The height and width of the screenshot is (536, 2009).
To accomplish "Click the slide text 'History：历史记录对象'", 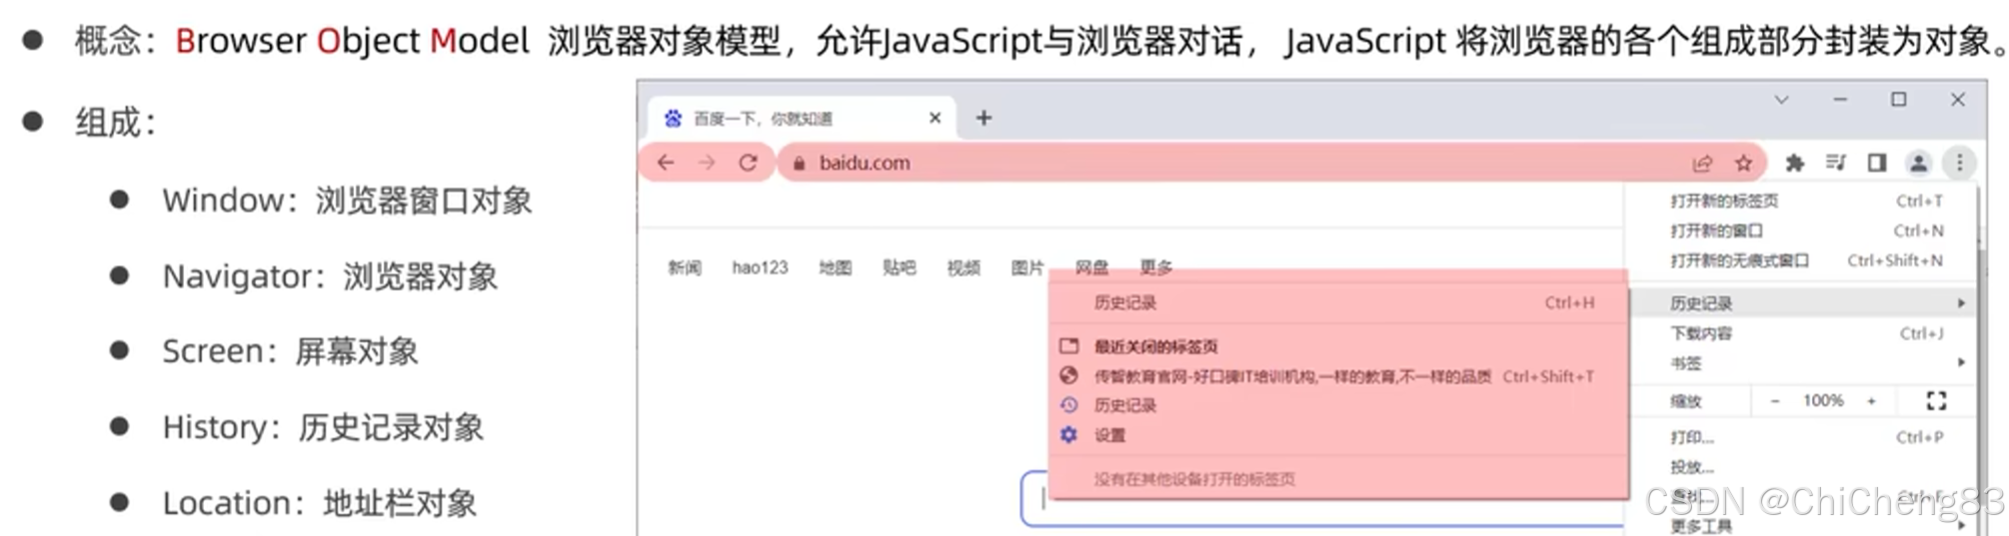I will coord(323,428).
